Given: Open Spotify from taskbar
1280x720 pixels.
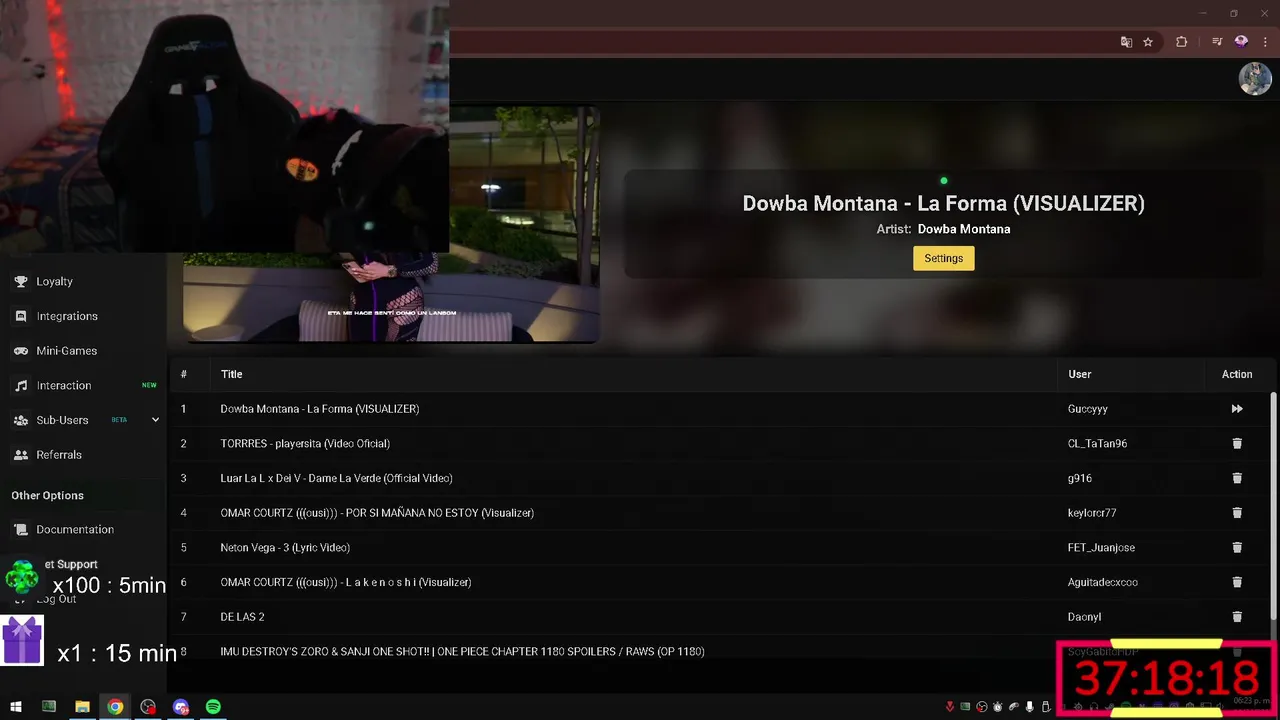Looking at the screenshot, I should pyautogui.click(x=213, y=707).
